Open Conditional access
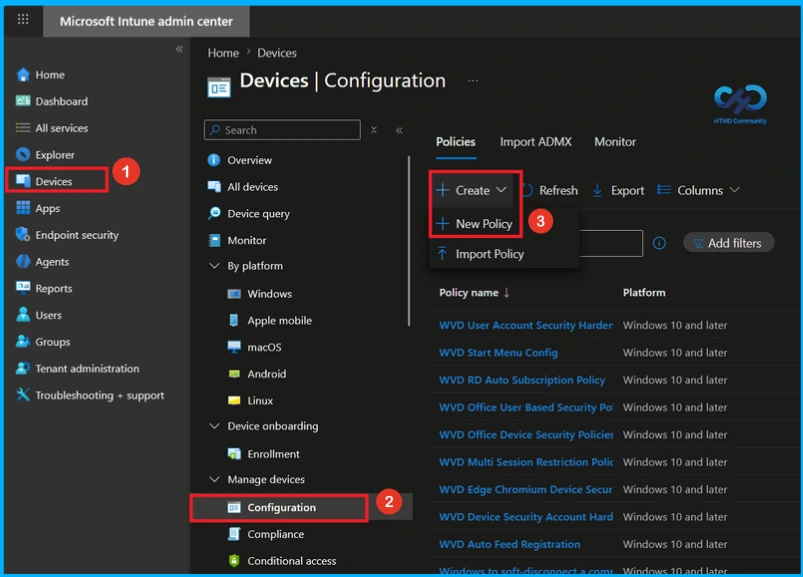This screenshot has height=577, width=803. 292,561
